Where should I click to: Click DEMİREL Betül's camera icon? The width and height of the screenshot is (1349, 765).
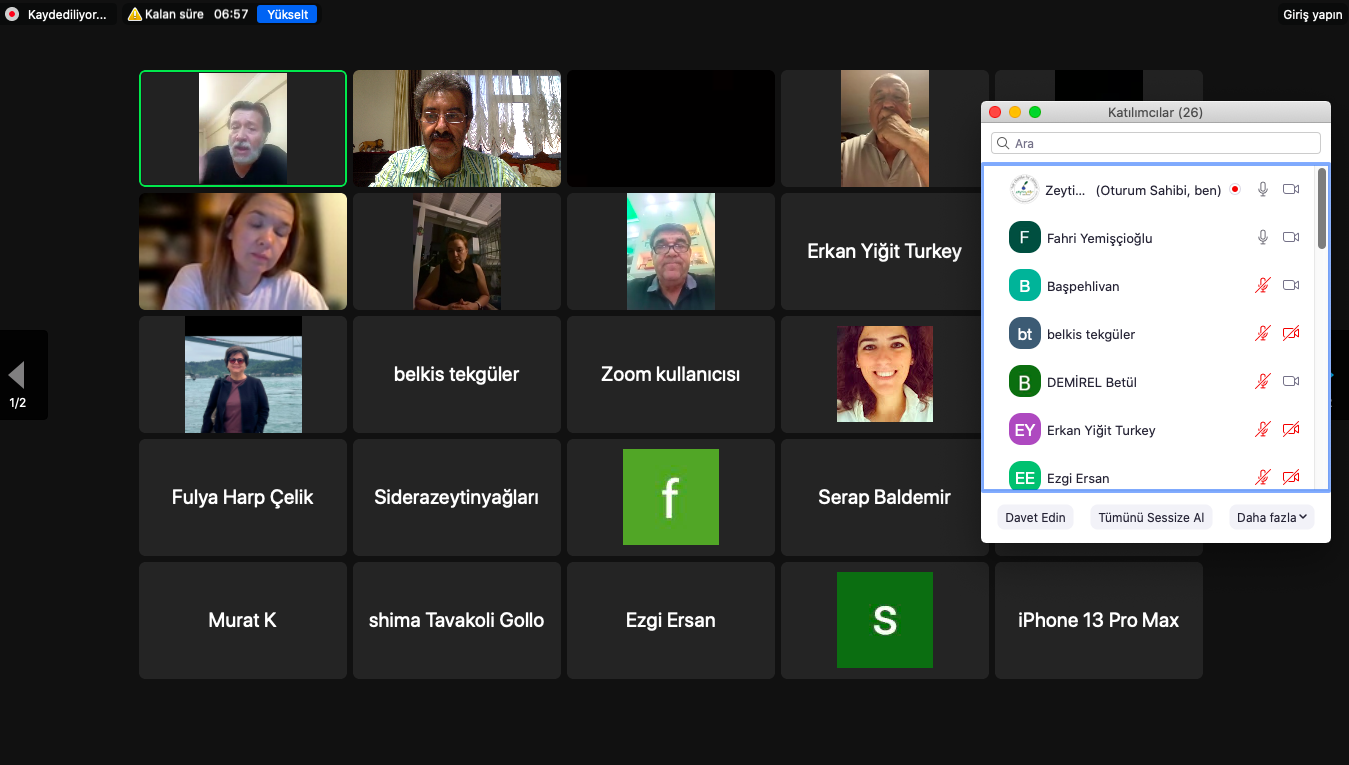coord(1291,381)
